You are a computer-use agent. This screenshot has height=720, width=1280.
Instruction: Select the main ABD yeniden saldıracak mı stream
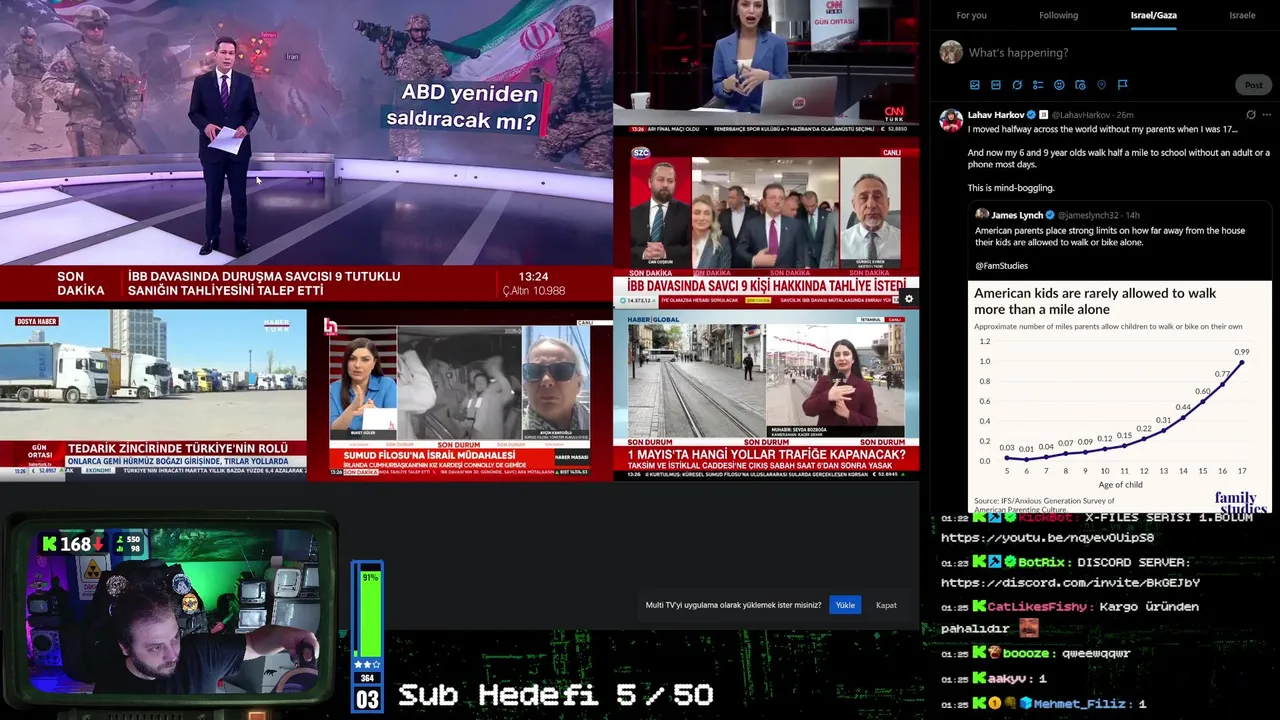pyautogui.click(x=306, y=150)
